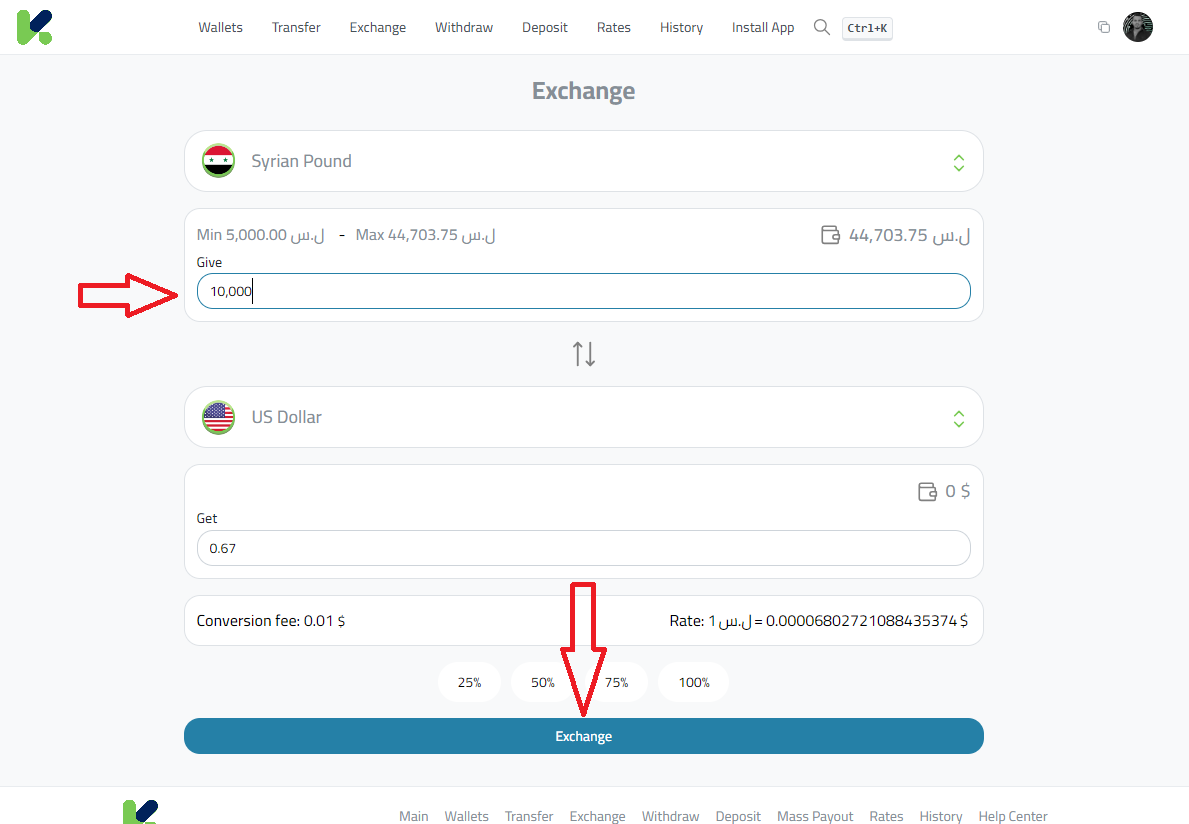Open the Rates page from top navigation

[613, 27]
